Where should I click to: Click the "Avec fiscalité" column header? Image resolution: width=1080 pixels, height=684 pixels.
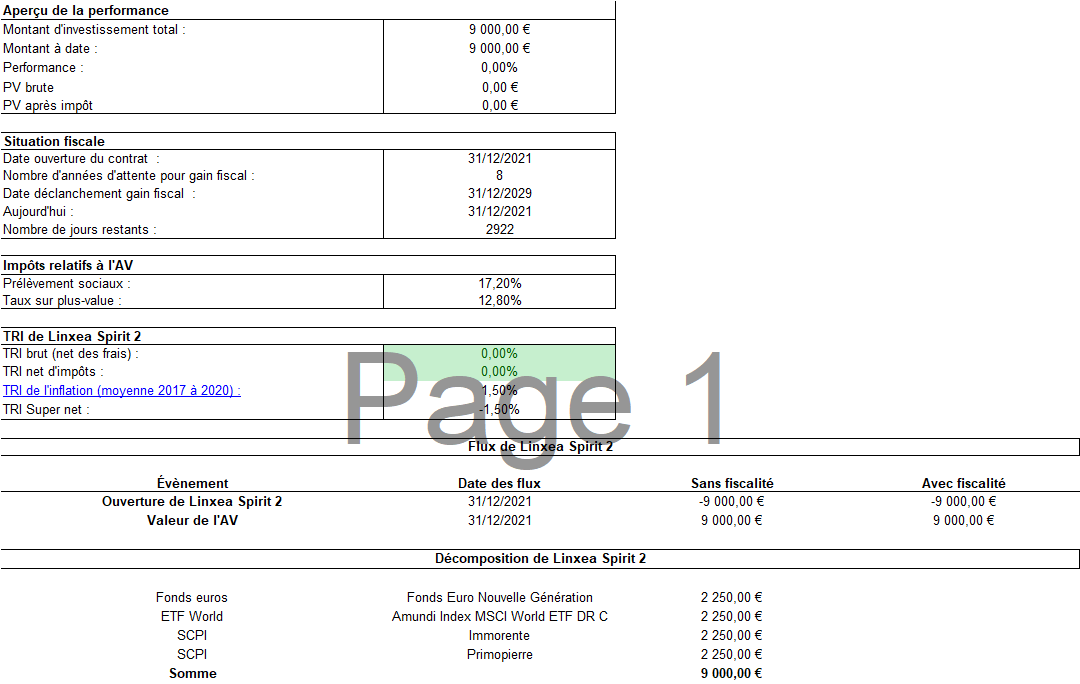click(964, 484)
